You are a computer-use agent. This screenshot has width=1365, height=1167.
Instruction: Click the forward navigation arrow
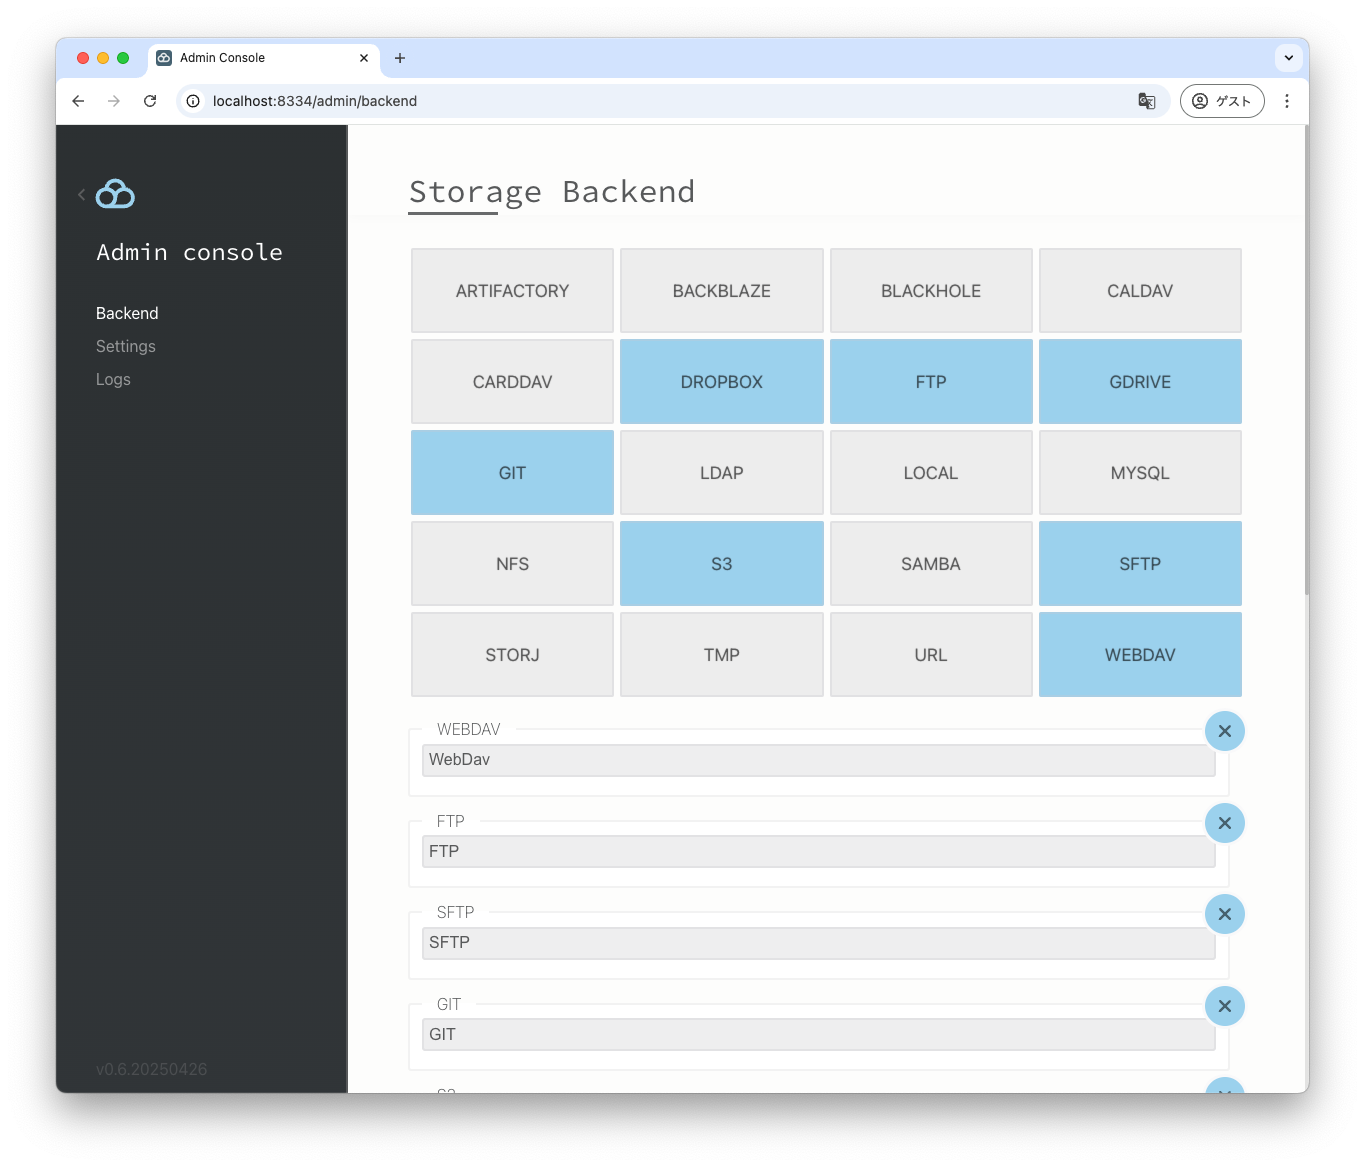click(x=114, y=101)
